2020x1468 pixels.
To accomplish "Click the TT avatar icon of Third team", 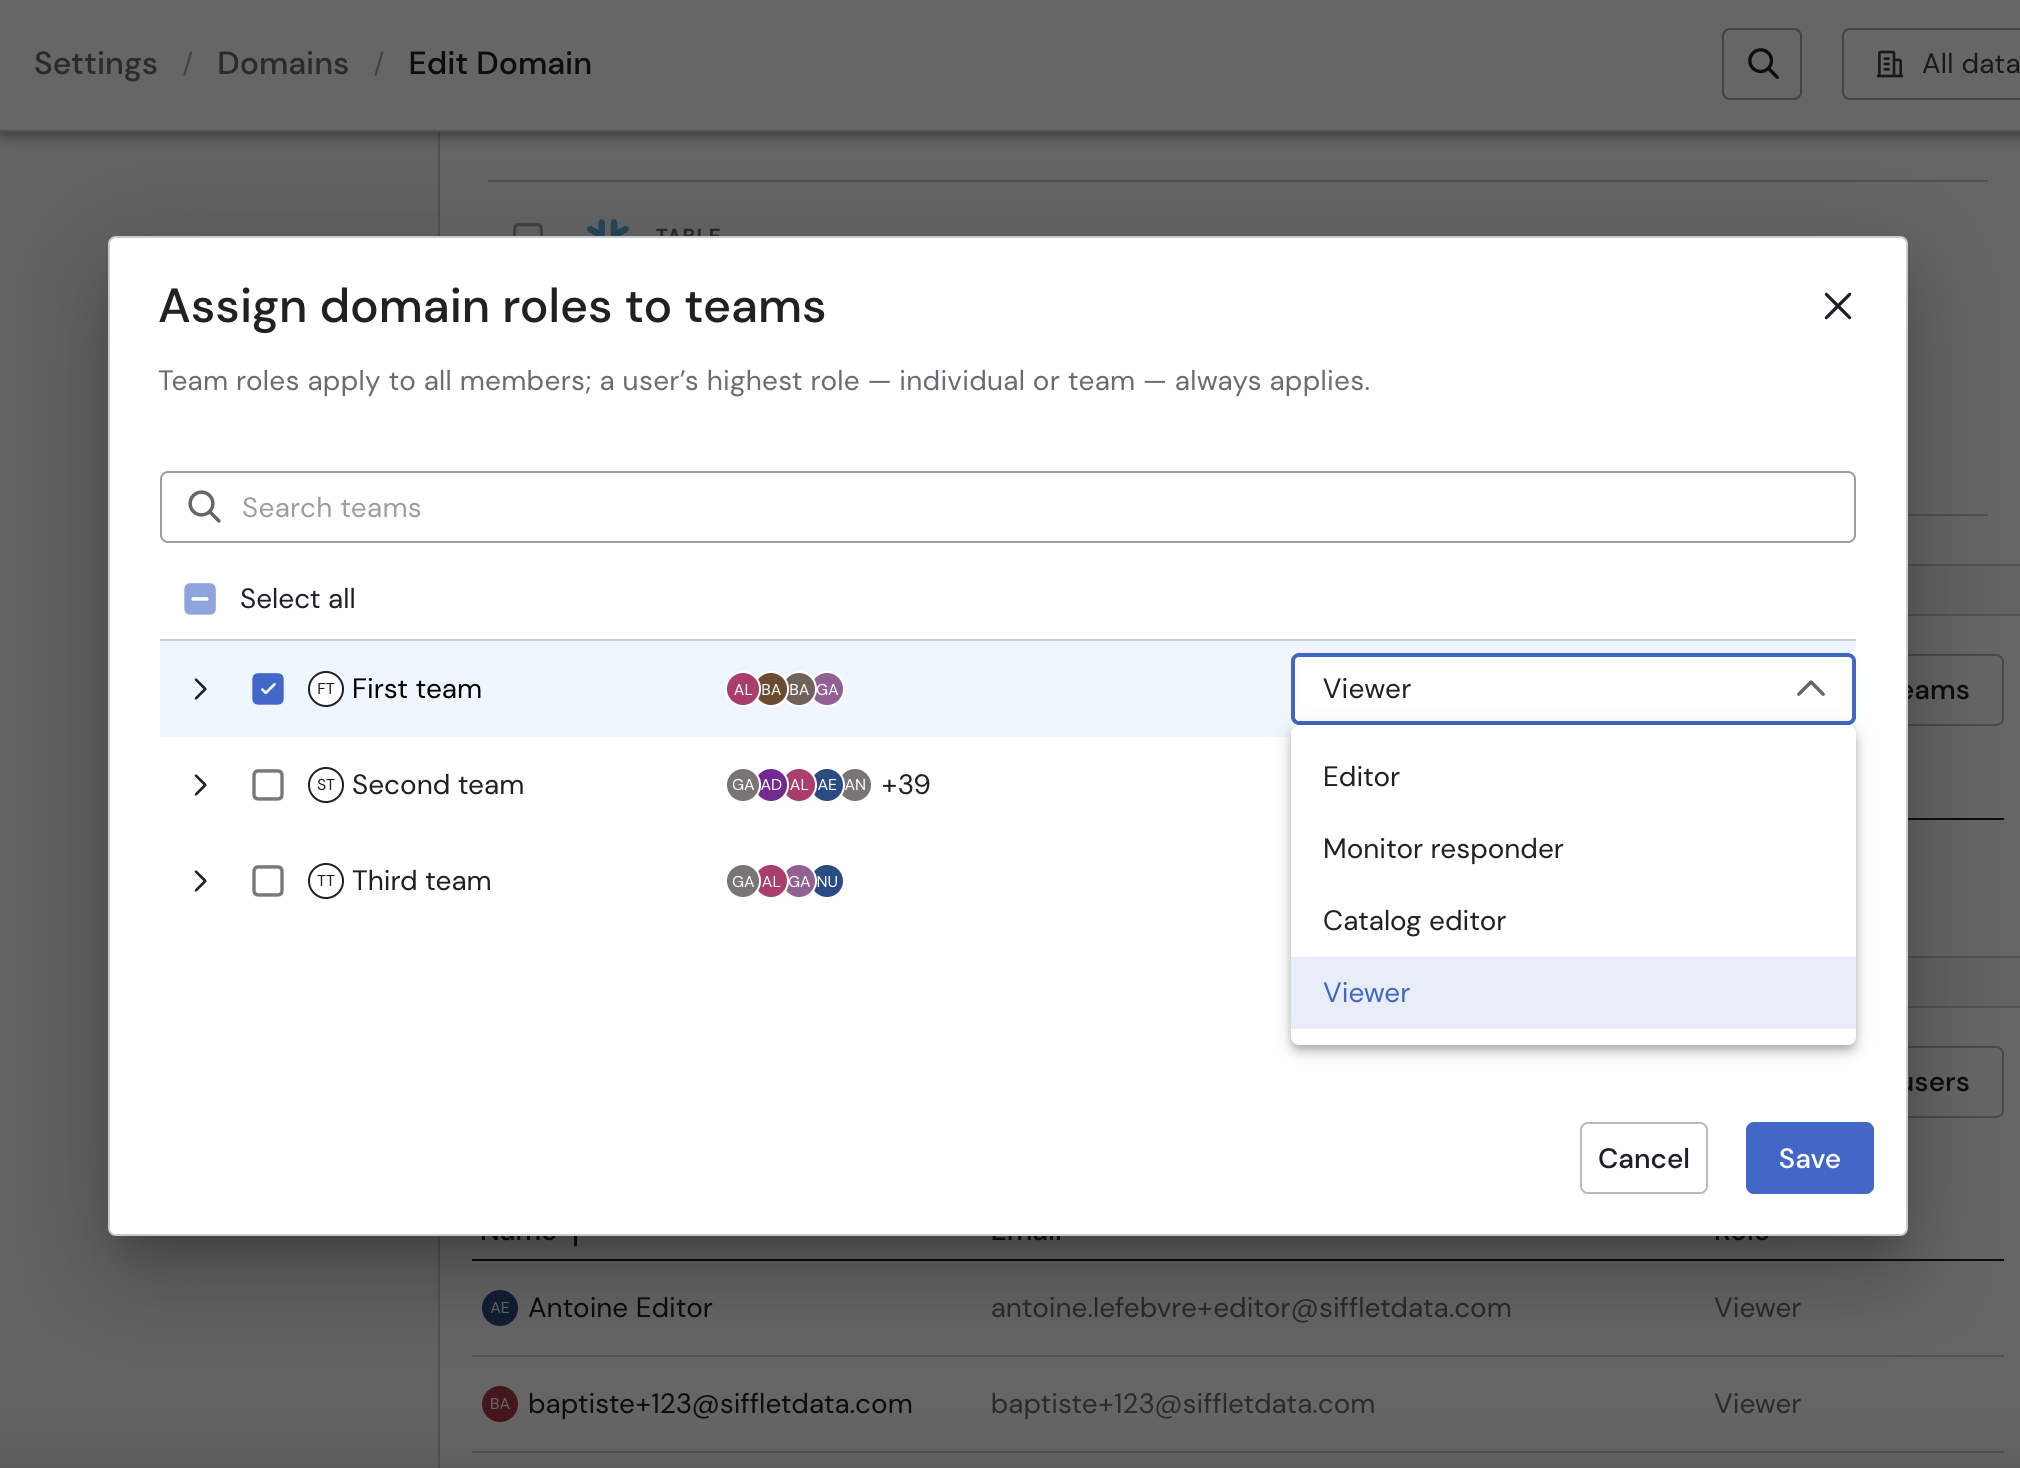I will click(x=325, y=881).
